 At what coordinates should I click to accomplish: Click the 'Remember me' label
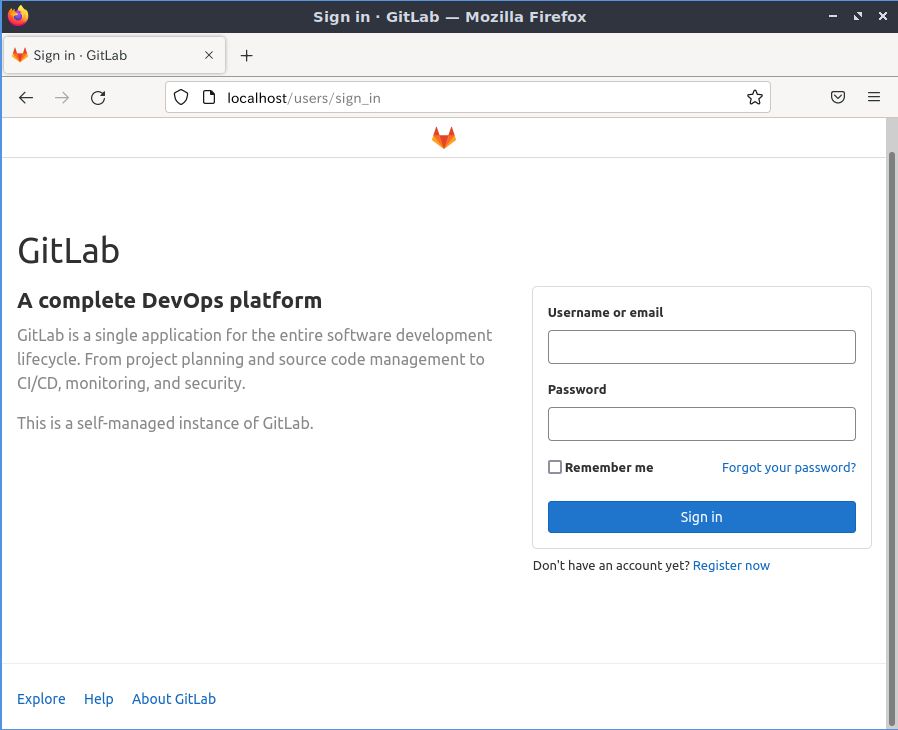click(x=609, y=468)
